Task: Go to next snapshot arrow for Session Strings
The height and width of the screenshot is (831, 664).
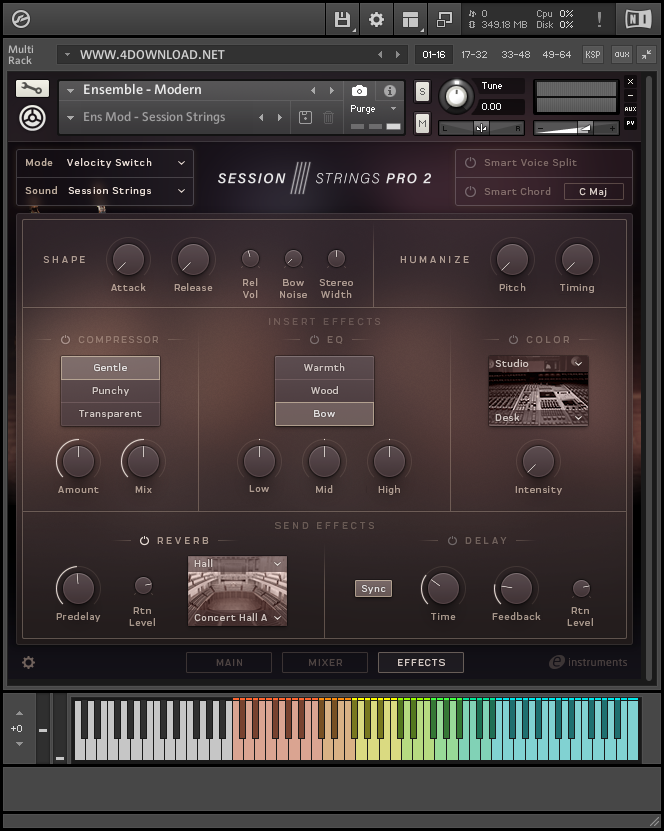Action: pos(280,117)
